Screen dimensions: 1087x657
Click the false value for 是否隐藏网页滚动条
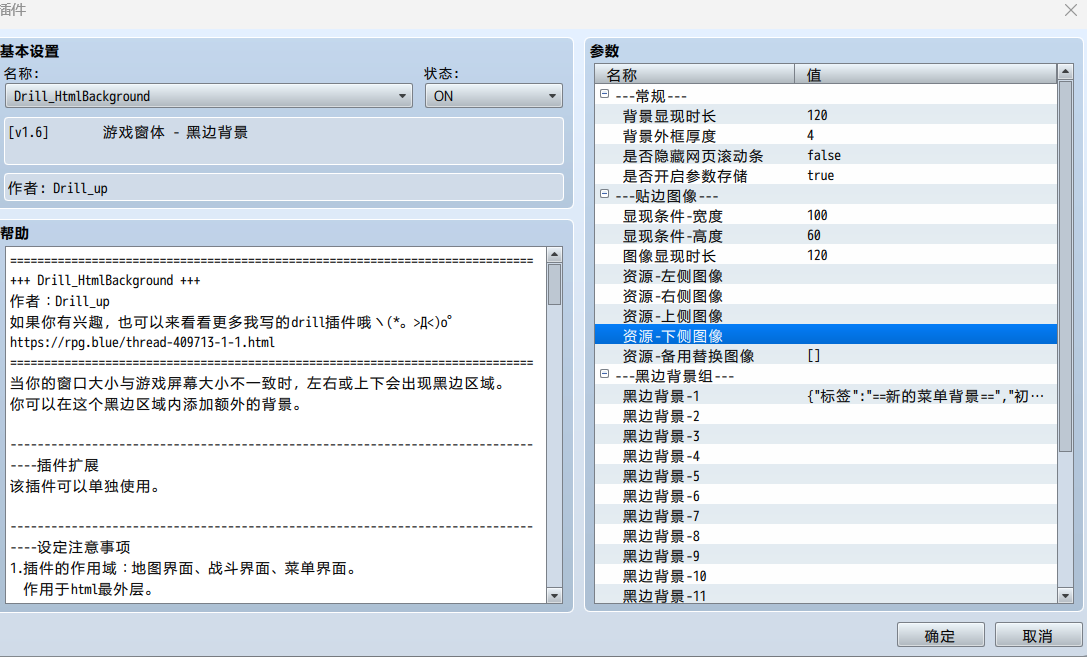point(824,156)
